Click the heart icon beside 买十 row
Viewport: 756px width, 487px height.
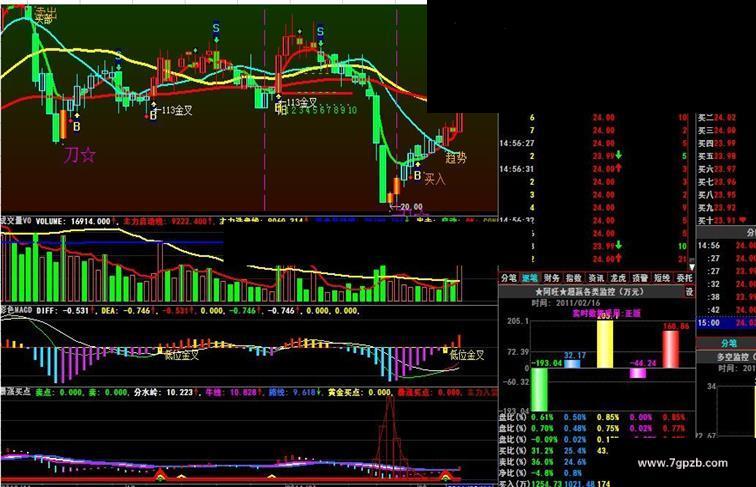(x=742, y=220)
